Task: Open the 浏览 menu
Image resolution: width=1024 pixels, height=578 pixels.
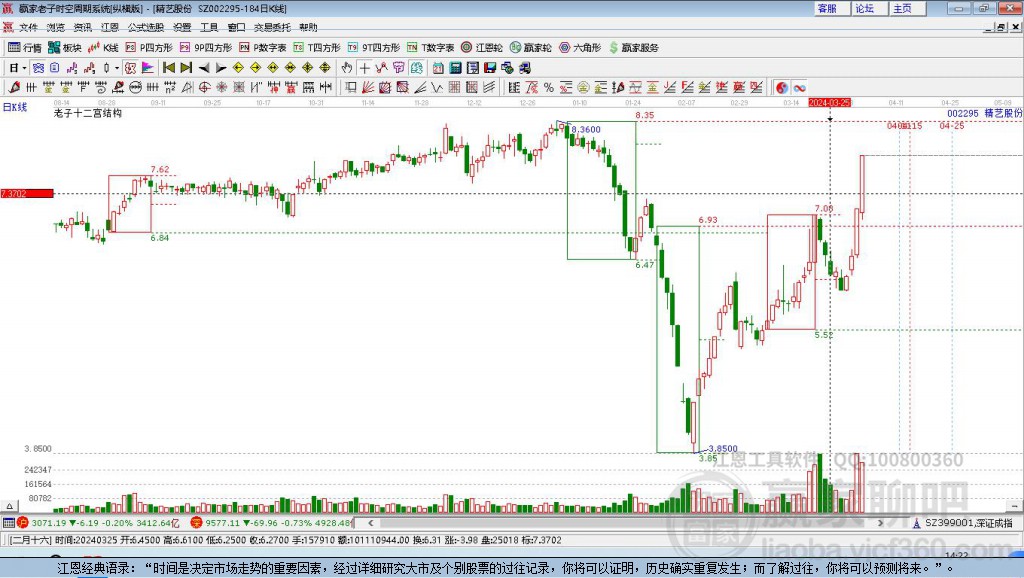Action: click(x=56, y=27)
